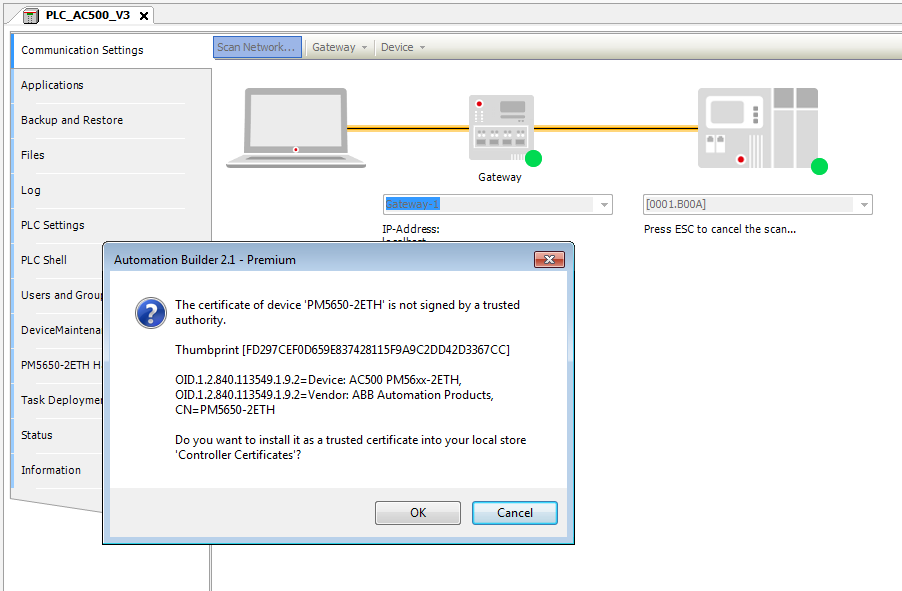Select the Communication Settings tab
The image size is (902, 591).
pyautogui.click(x=112, y=50)
